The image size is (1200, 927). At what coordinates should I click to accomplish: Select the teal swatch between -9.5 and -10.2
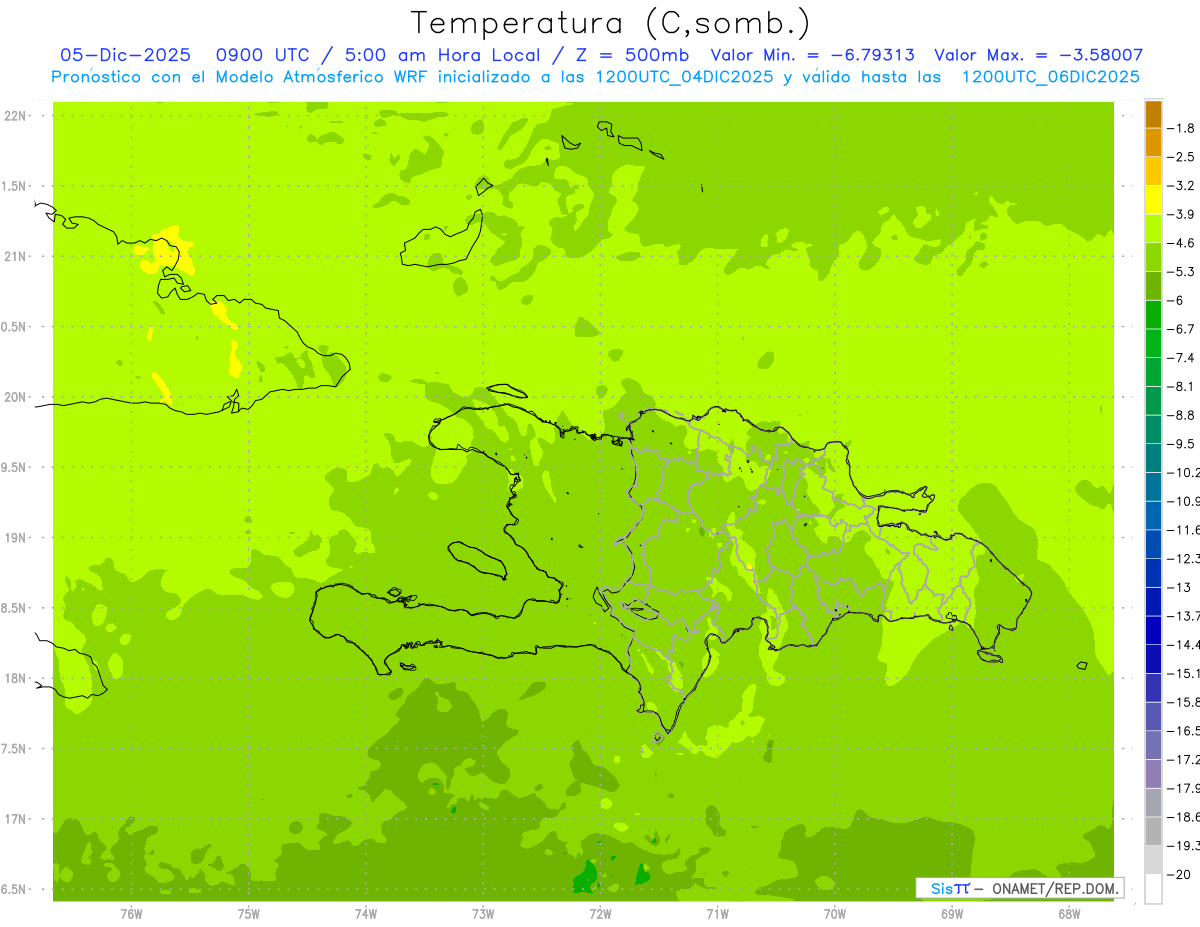[x=1153, y=458]
